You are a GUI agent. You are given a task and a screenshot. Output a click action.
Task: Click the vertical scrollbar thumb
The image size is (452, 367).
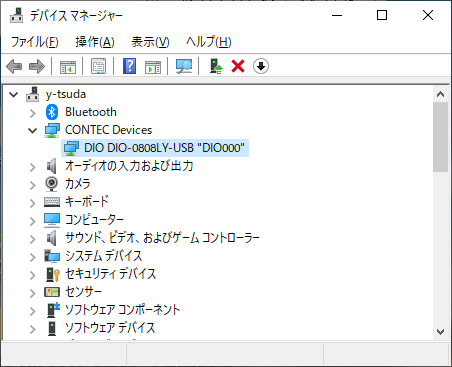point(440,137)
